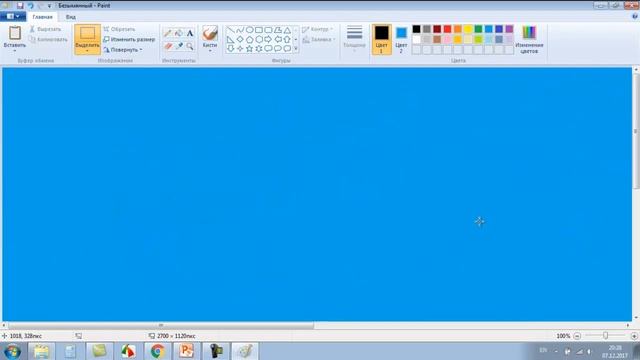640x360 pixels.
Task: Choose the Right arrow shape
Action: tap(268, 40)
